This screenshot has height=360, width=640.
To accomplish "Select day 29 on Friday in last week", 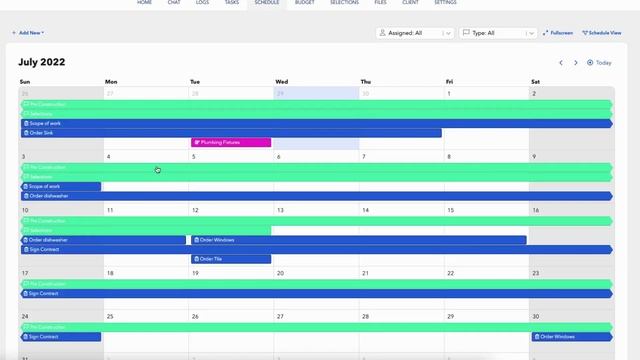I will 451,317.
